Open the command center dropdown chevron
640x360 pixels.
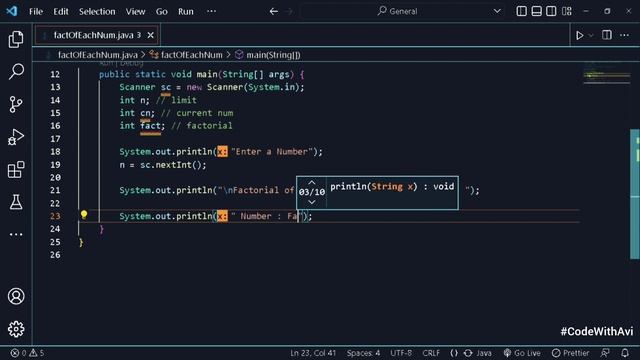tap(497, 11)
